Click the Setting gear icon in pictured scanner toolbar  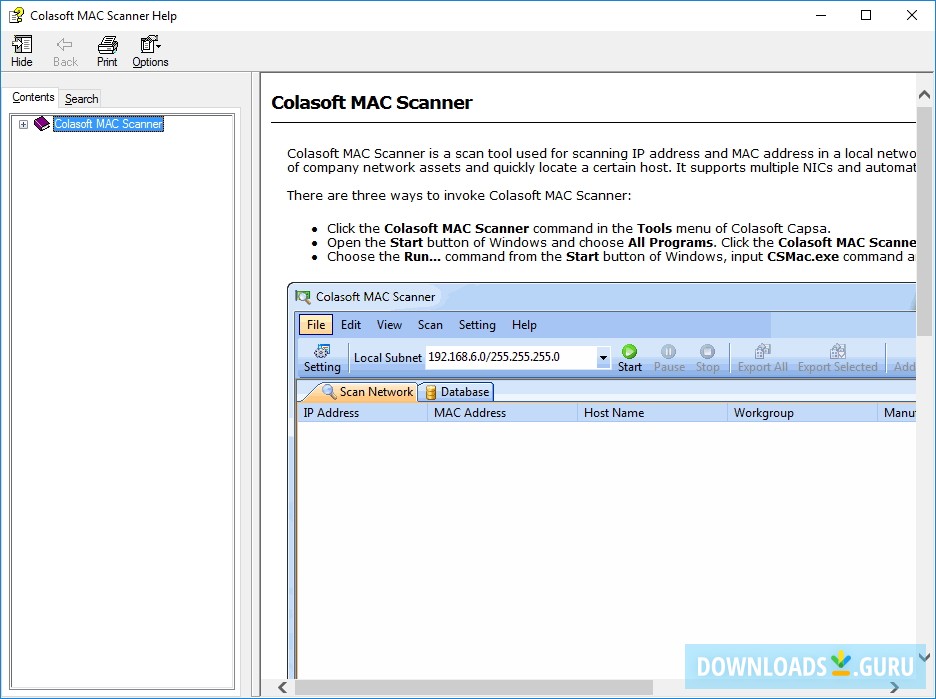322,351
